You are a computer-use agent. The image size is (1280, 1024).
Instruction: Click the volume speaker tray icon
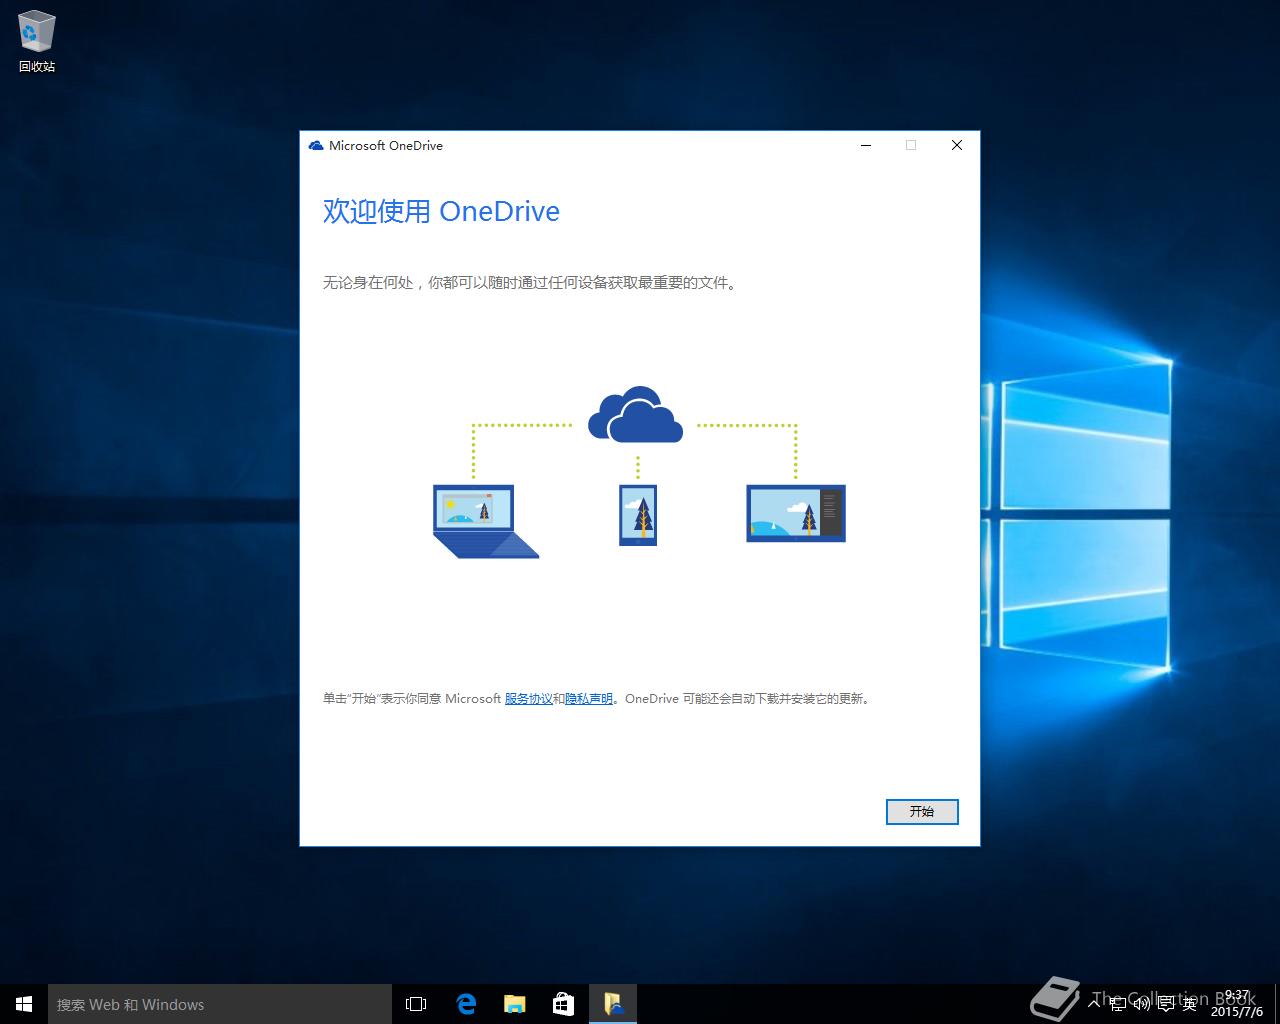click(x=1141, y=1004)
